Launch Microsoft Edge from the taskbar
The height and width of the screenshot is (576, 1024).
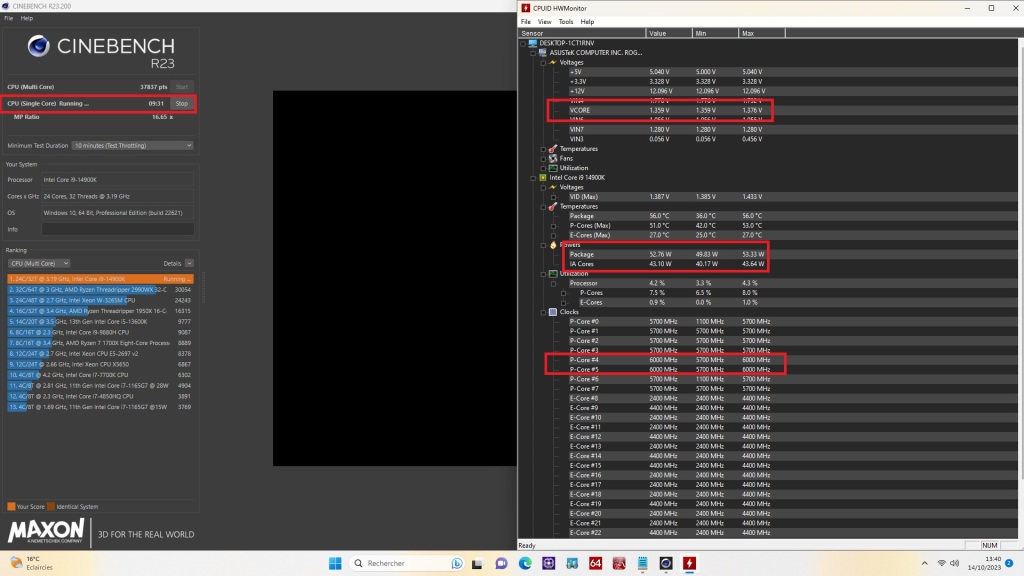point(525,564)
